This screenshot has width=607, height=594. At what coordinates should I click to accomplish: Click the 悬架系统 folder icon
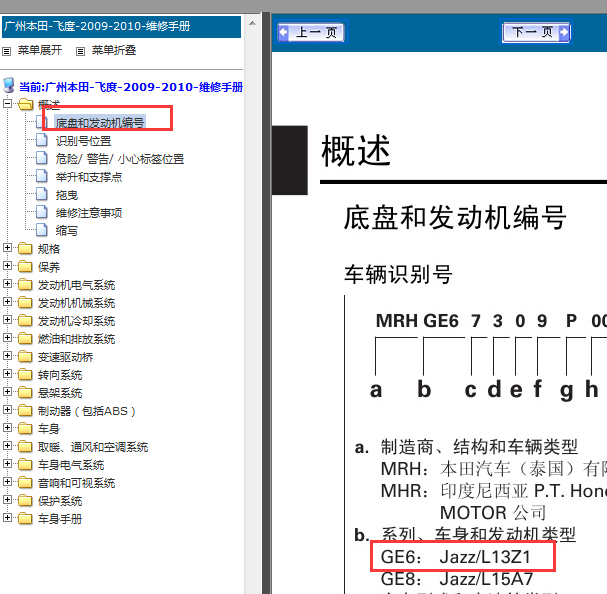(x=26, y=392)
